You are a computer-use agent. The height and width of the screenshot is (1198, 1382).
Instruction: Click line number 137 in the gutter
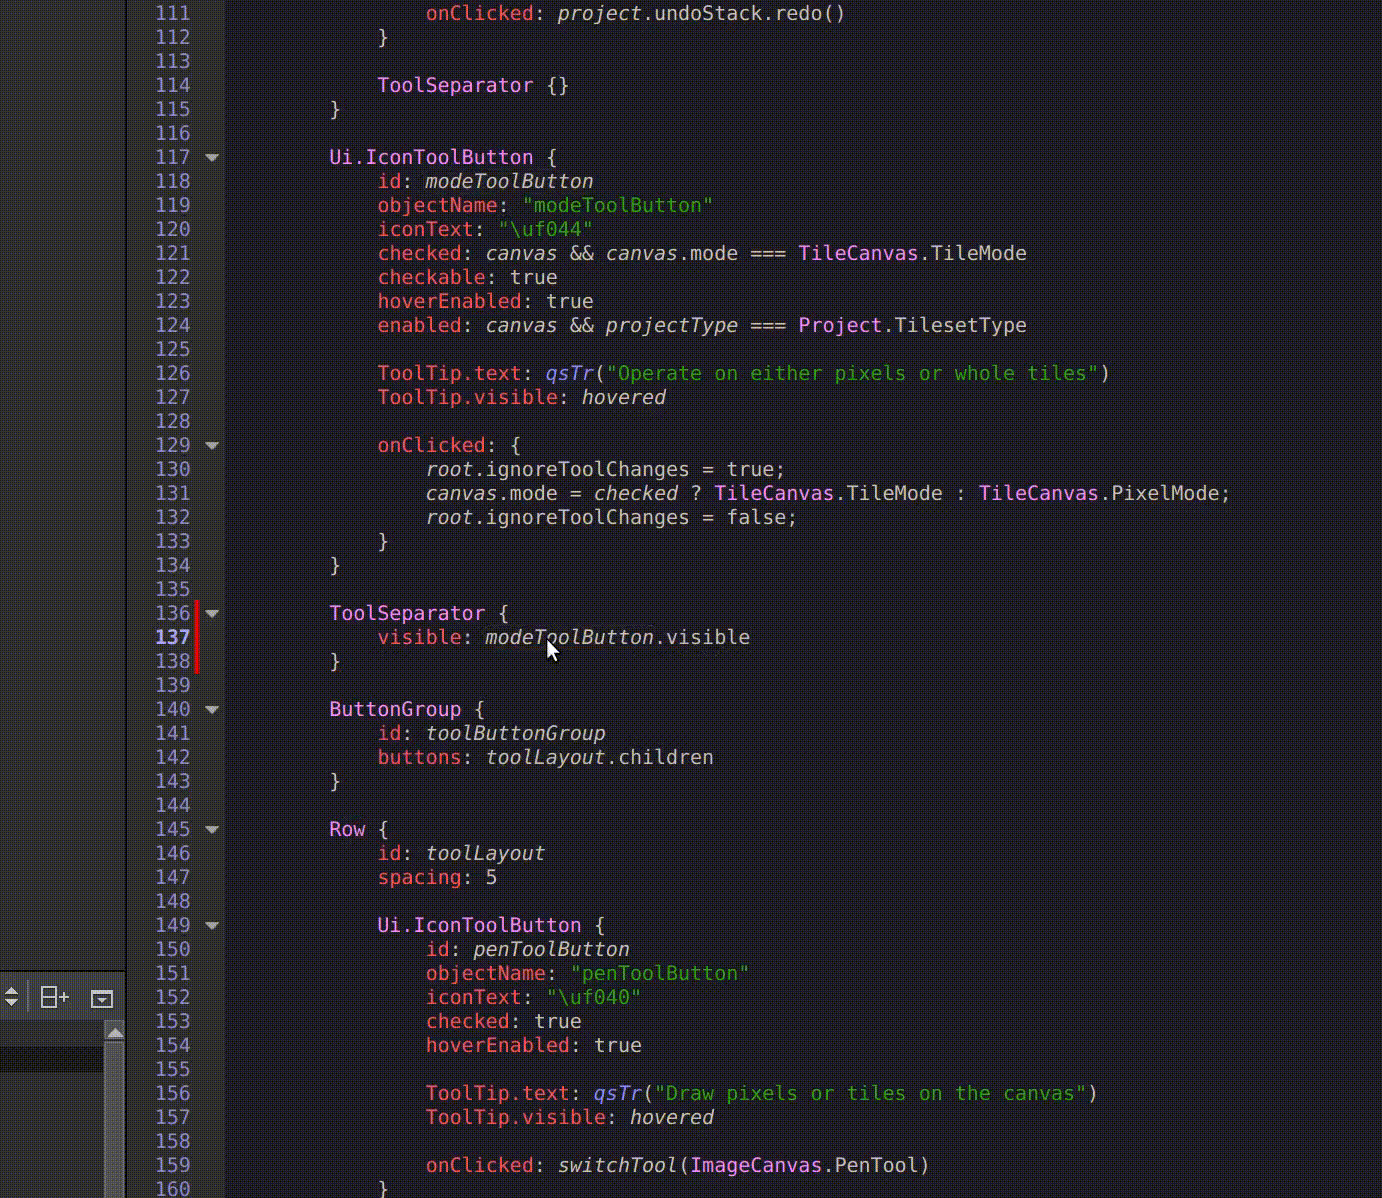pos(172,637)
